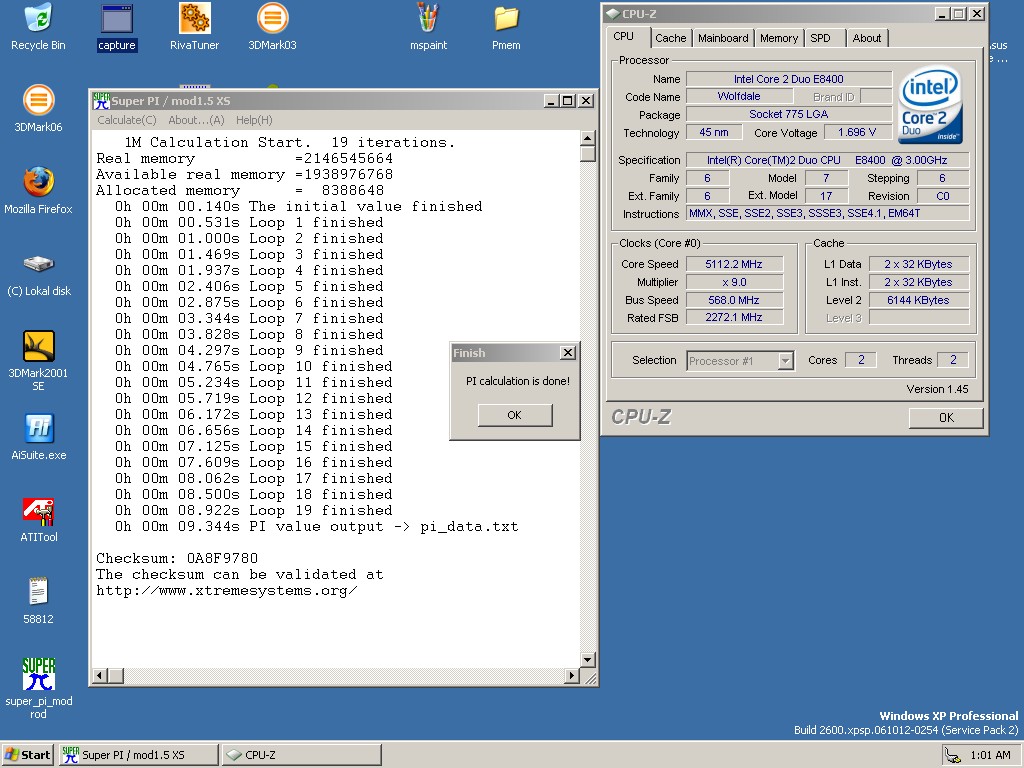Switch to the About tab in CPU-Z
Image resolution: width=1024 pixels, height=768 pixels.
867,38
